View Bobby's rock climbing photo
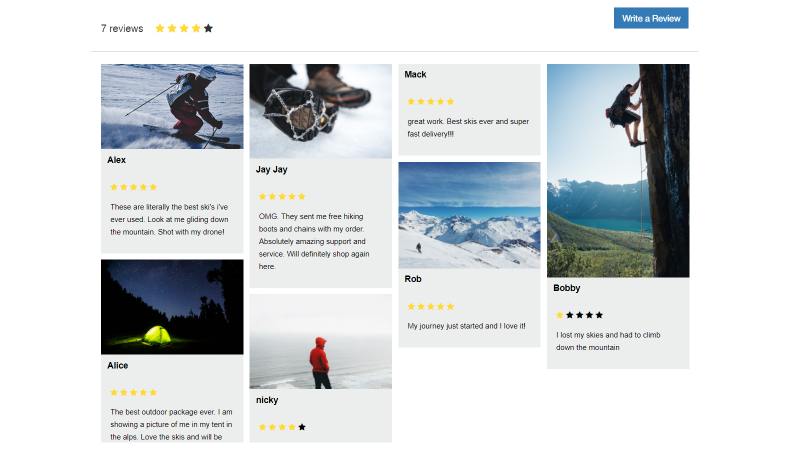Image resolution: width=800 pixels, height=450 pixels. coord(618,170)
